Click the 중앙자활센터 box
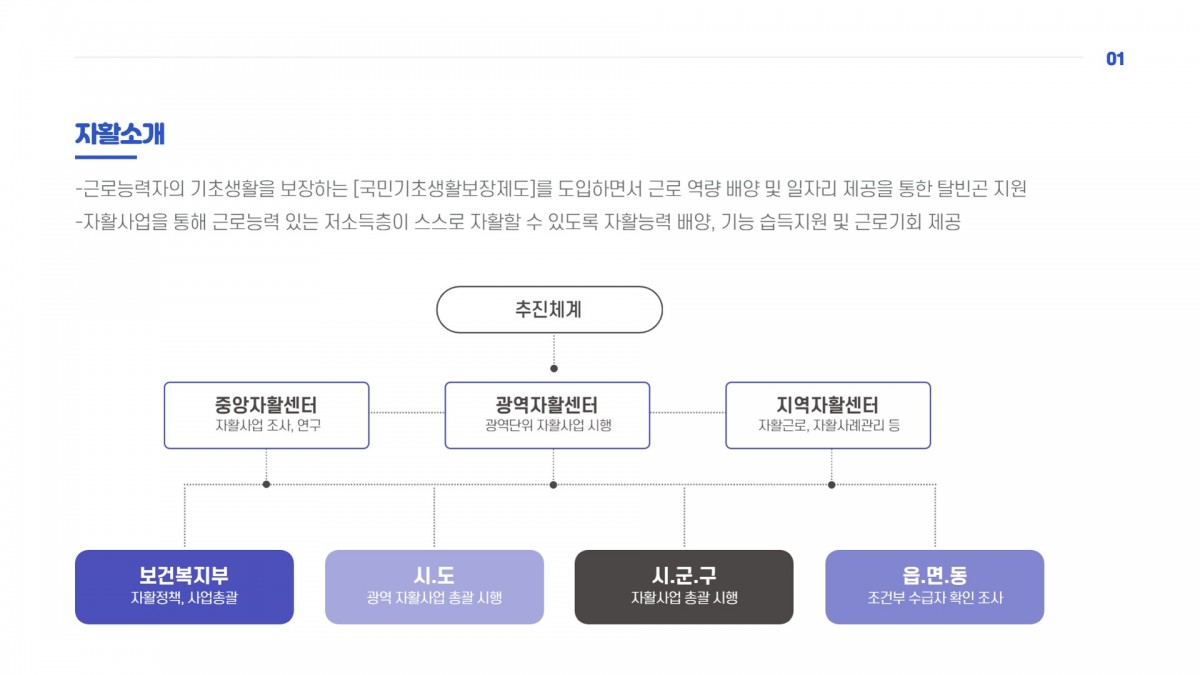Screen dimensions: 1200x675 [x=266, y=414]
